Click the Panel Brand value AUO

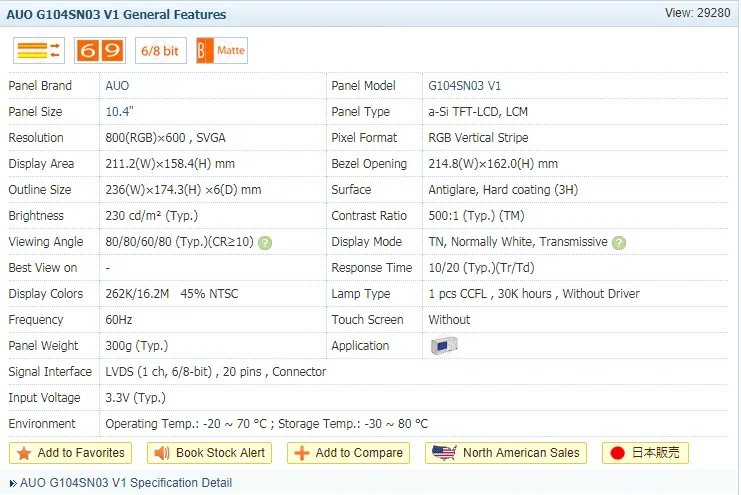[117, 86]
